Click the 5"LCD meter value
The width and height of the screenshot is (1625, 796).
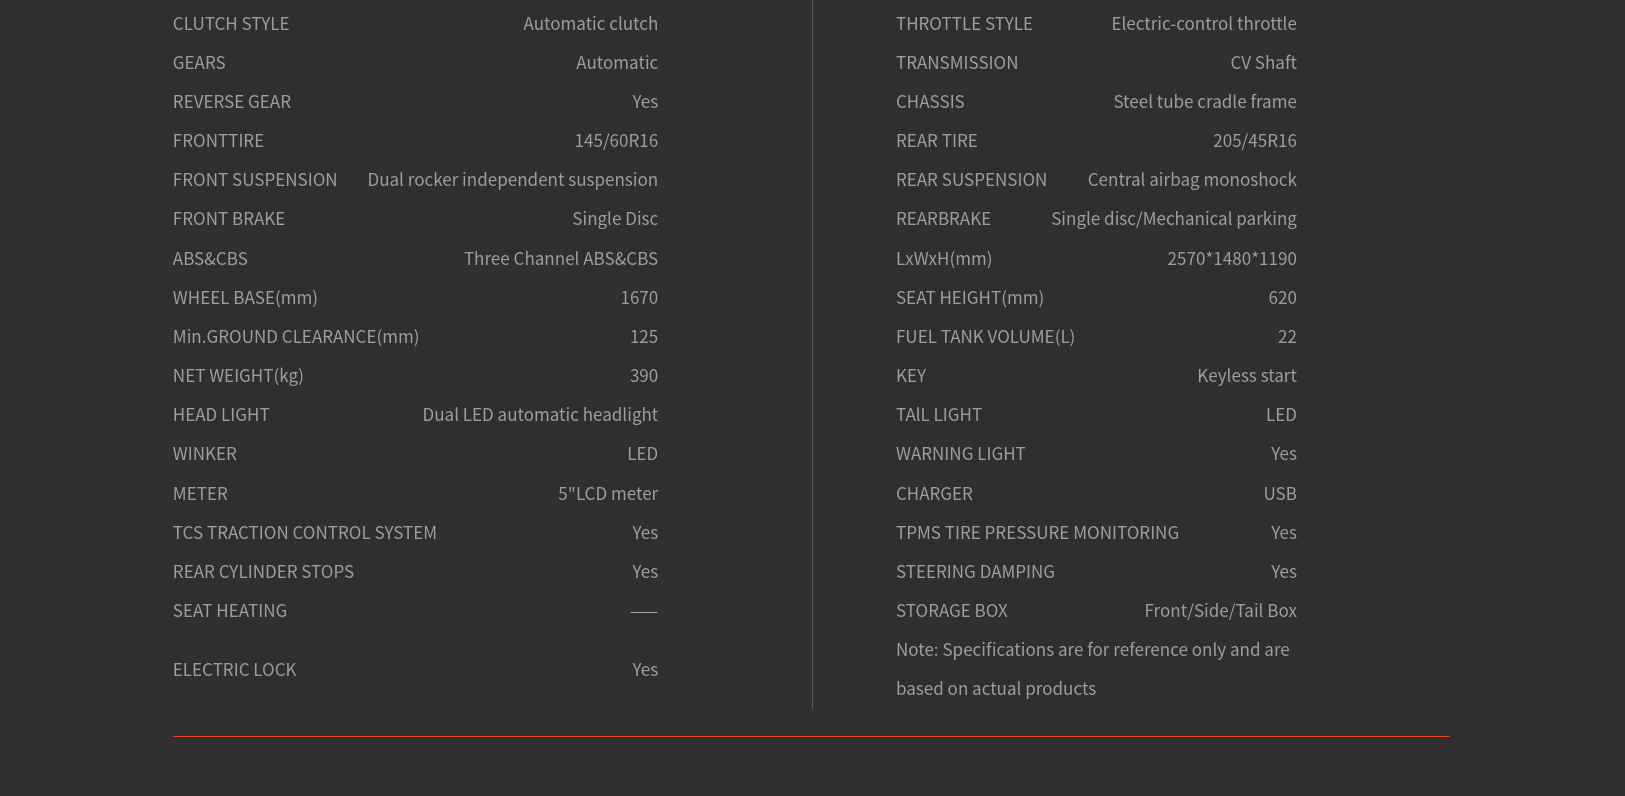608,494
